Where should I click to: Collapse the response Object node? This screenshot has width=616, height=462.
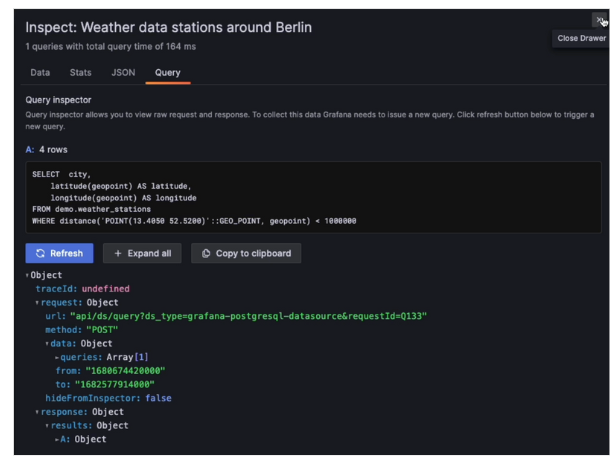(x=37, y=412)
